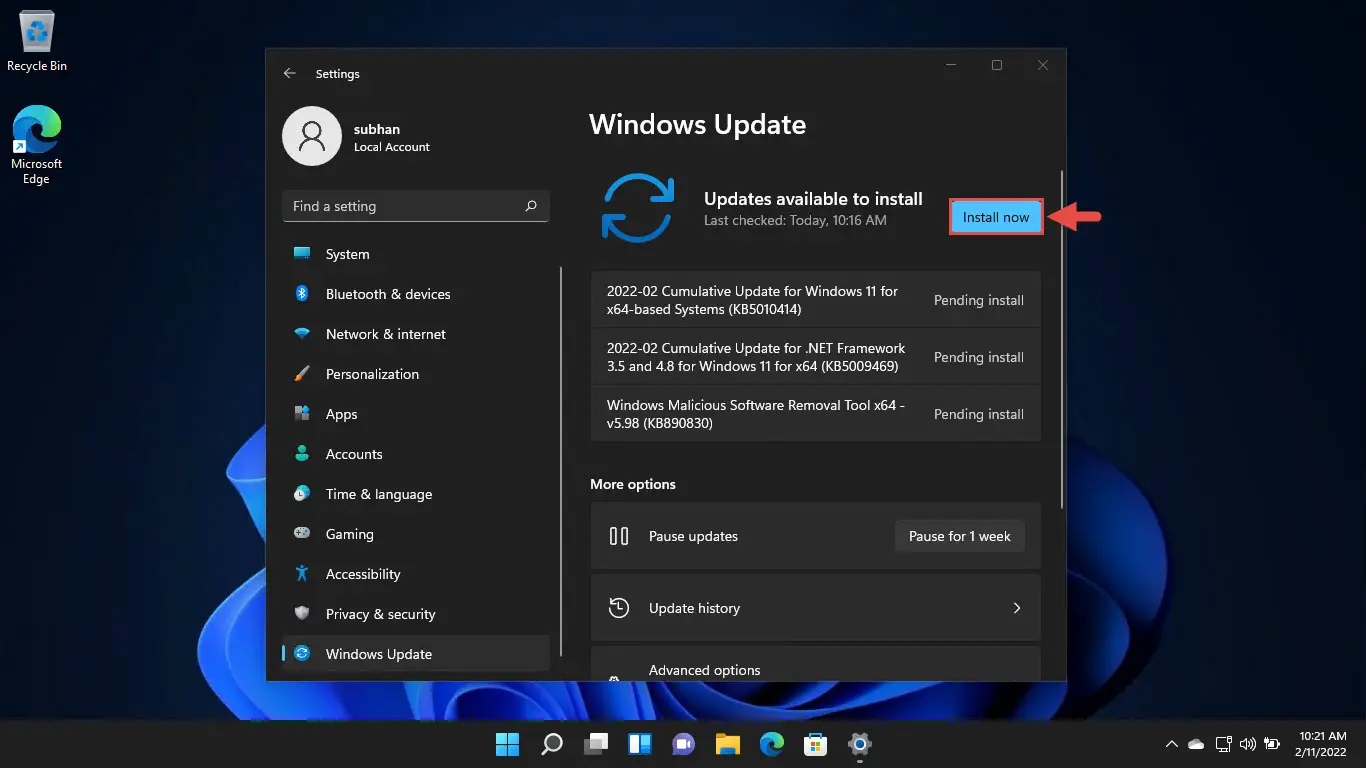Click the OneDrive cloud tray icon
The width and height of the screenshot is (1366, 768).
1196,744
